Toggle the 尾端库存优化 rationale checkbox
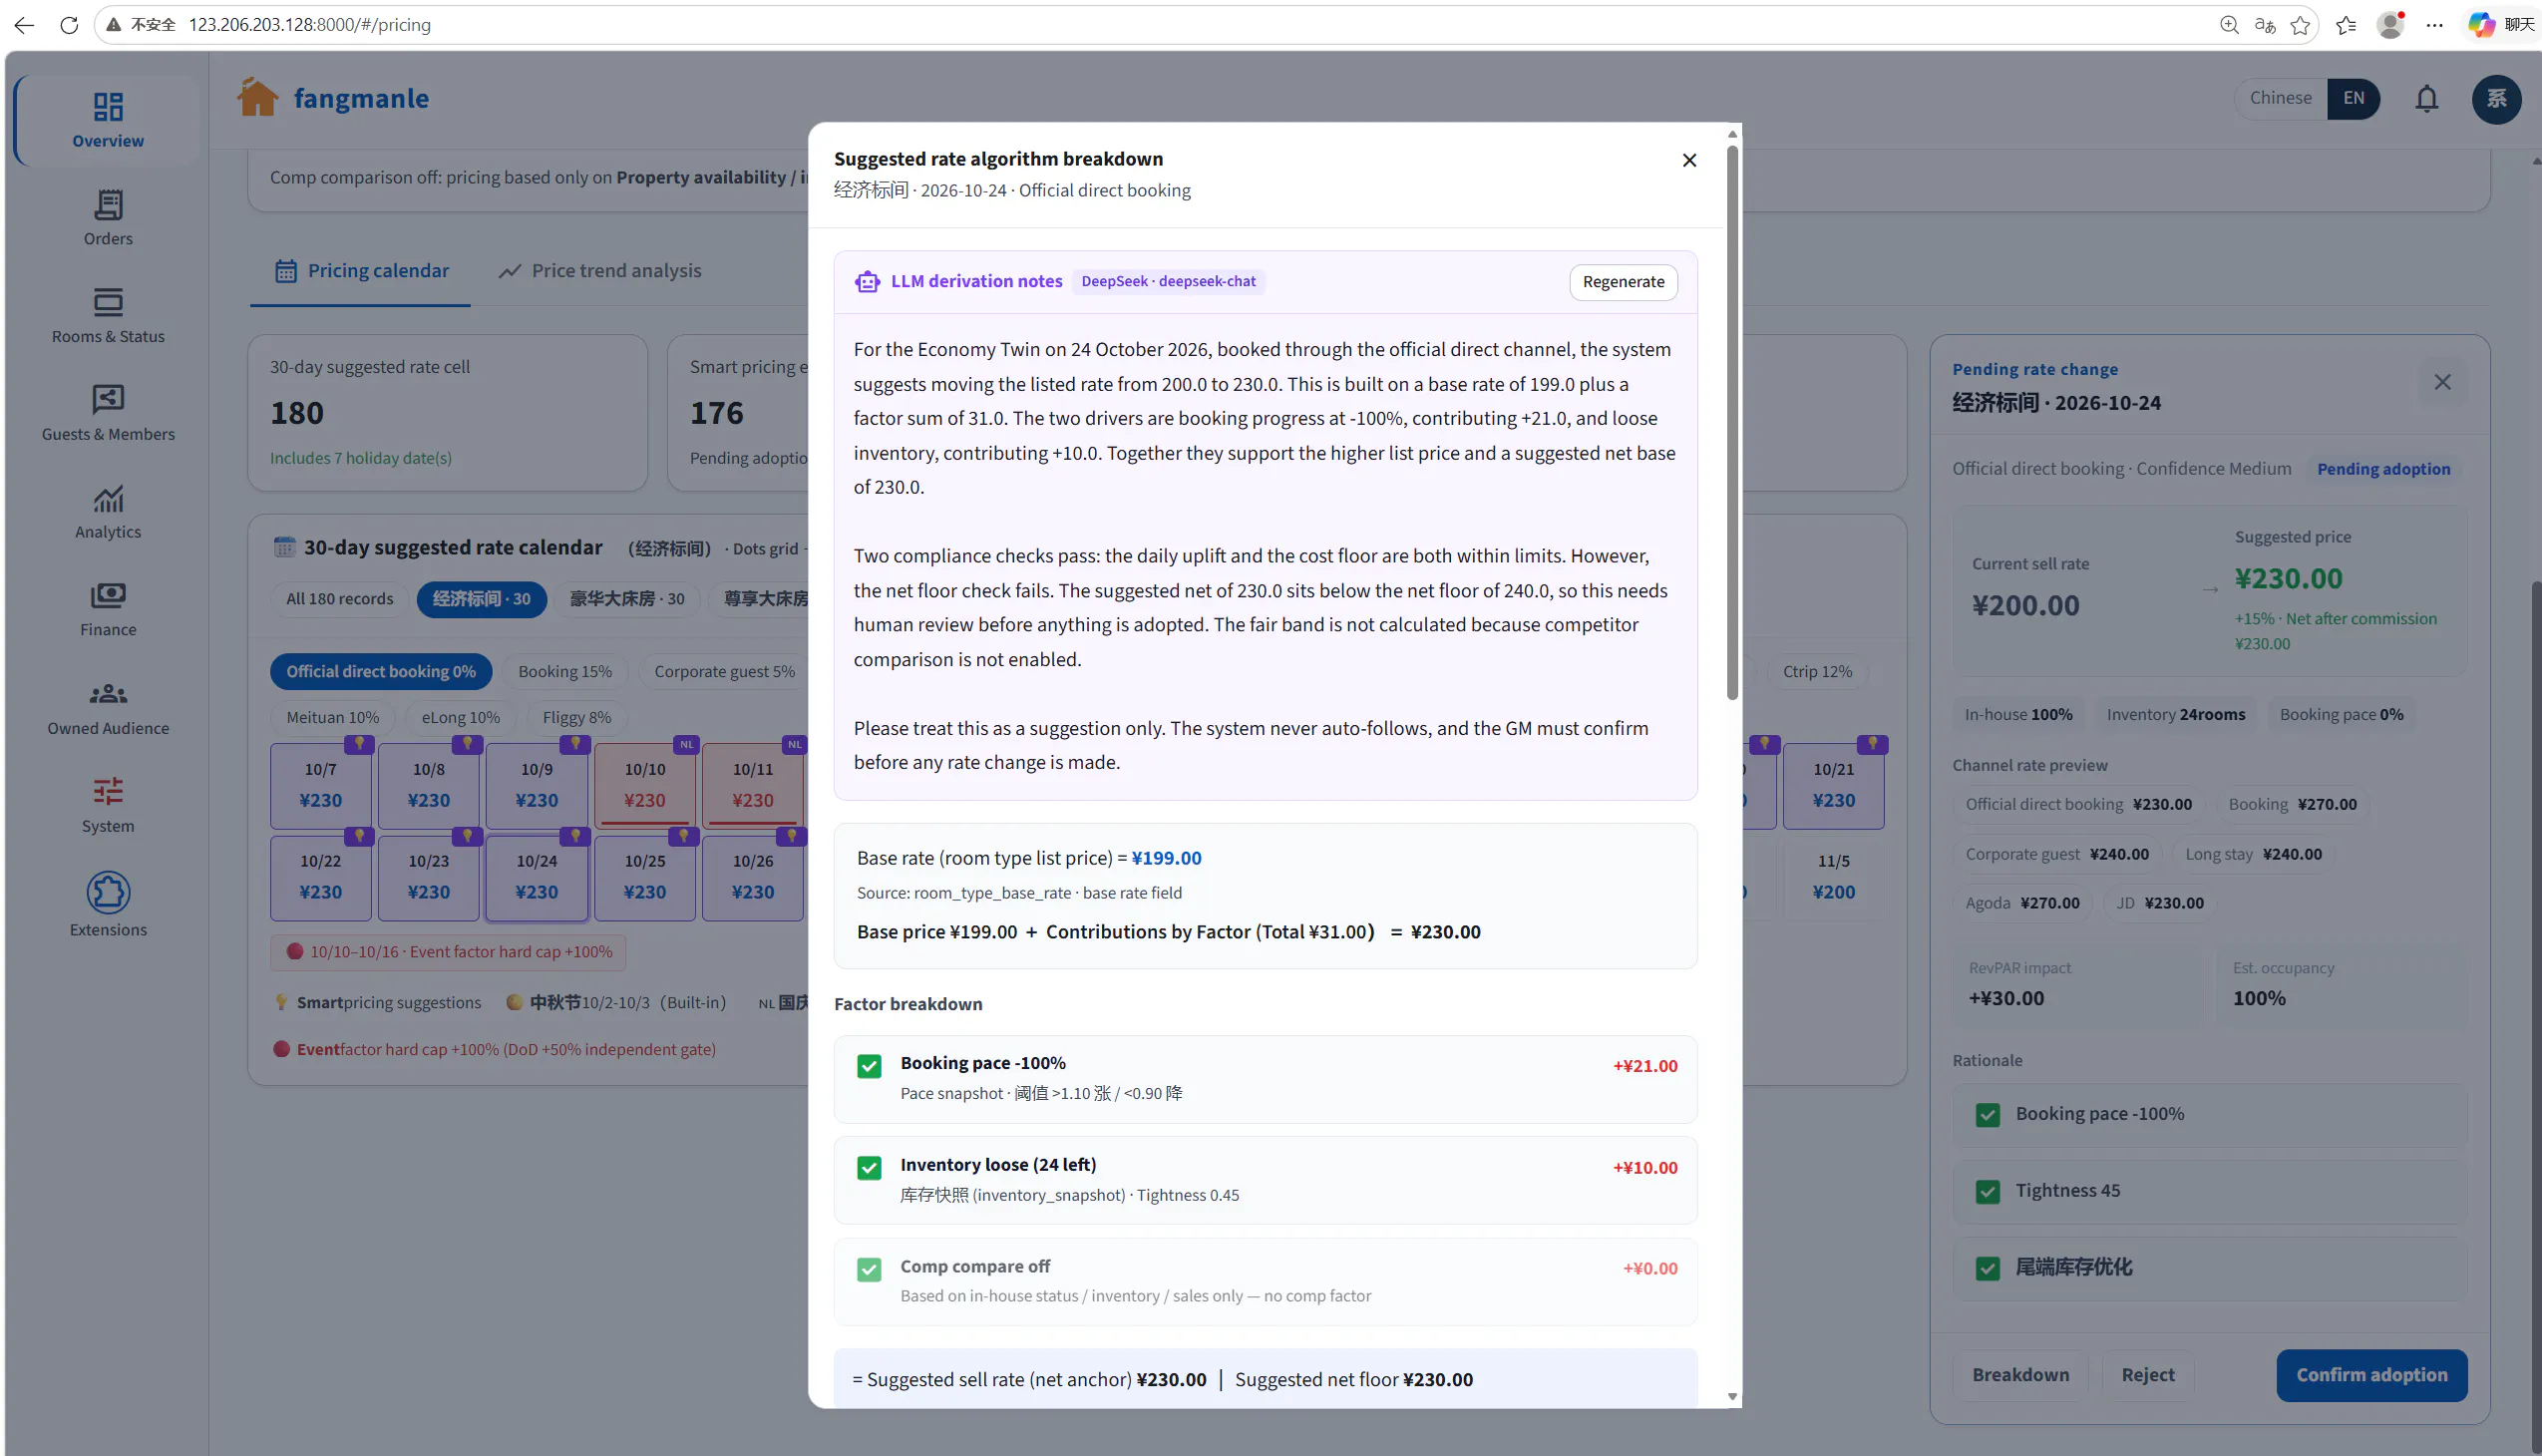The width and height of the screenshot is (2542, 1456). [1988, 1269]
